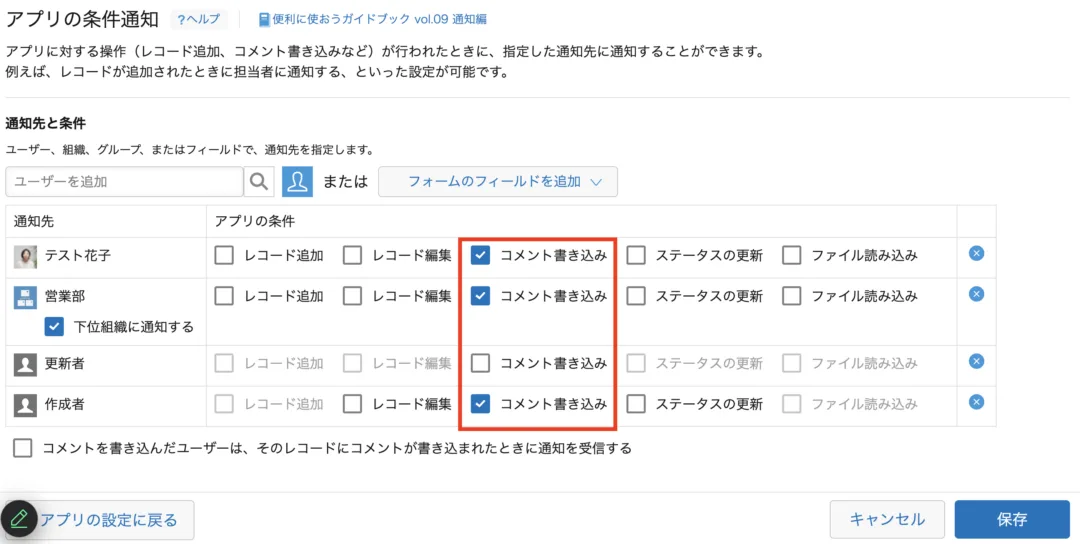
Task: Click the テスト花子 user avatar
Action: [25, 256]
